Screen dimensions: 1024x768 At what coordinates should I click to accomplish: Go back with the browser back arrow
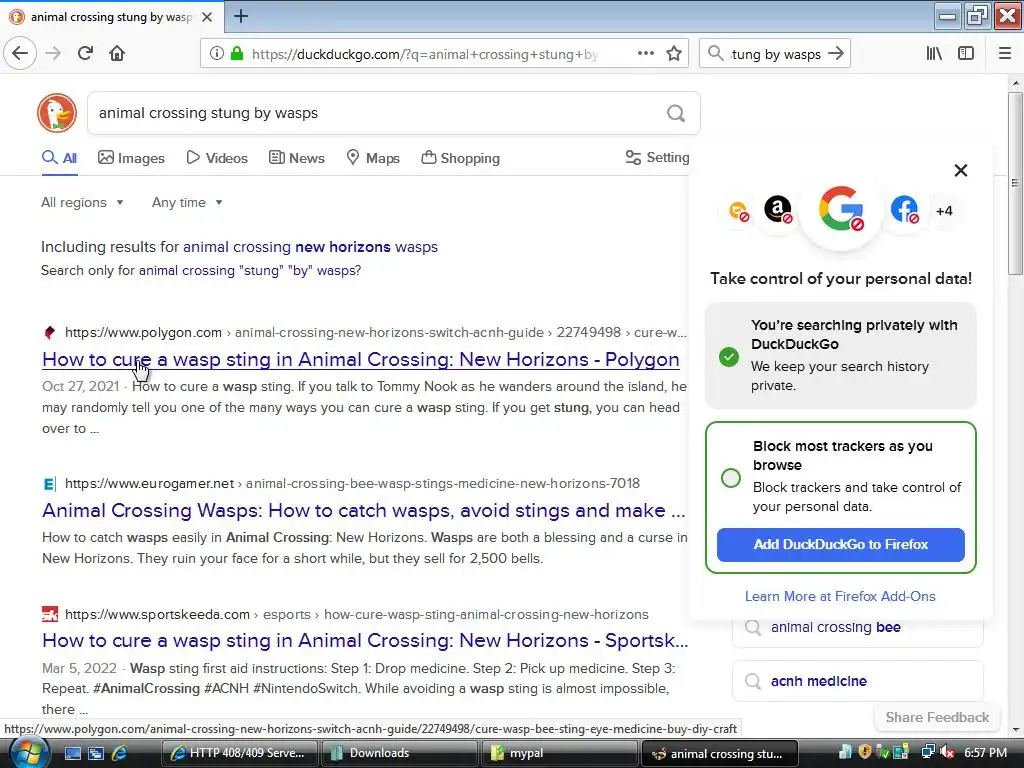point(20,53)
